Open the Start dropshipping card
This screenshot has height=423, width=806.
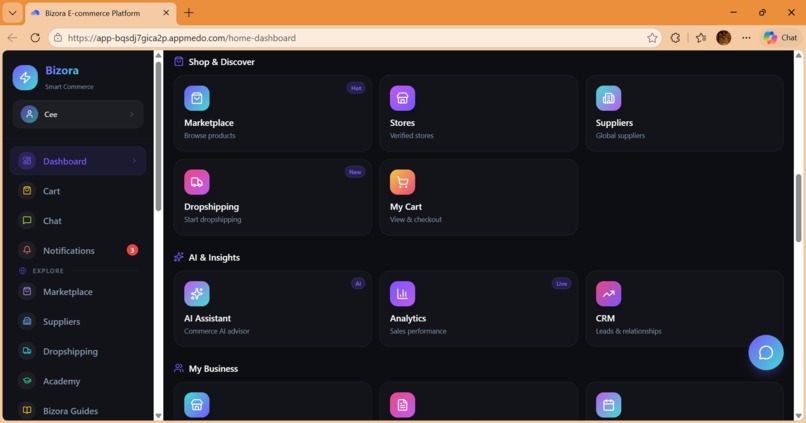click(272, 197)
